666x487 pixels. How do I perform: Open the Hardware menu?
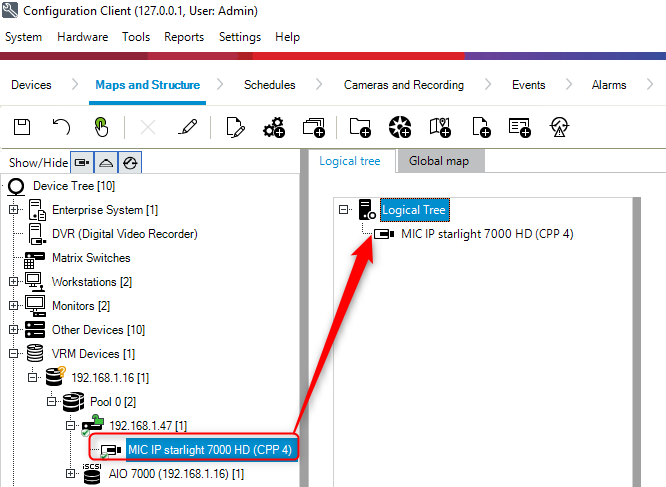(82, 37)
